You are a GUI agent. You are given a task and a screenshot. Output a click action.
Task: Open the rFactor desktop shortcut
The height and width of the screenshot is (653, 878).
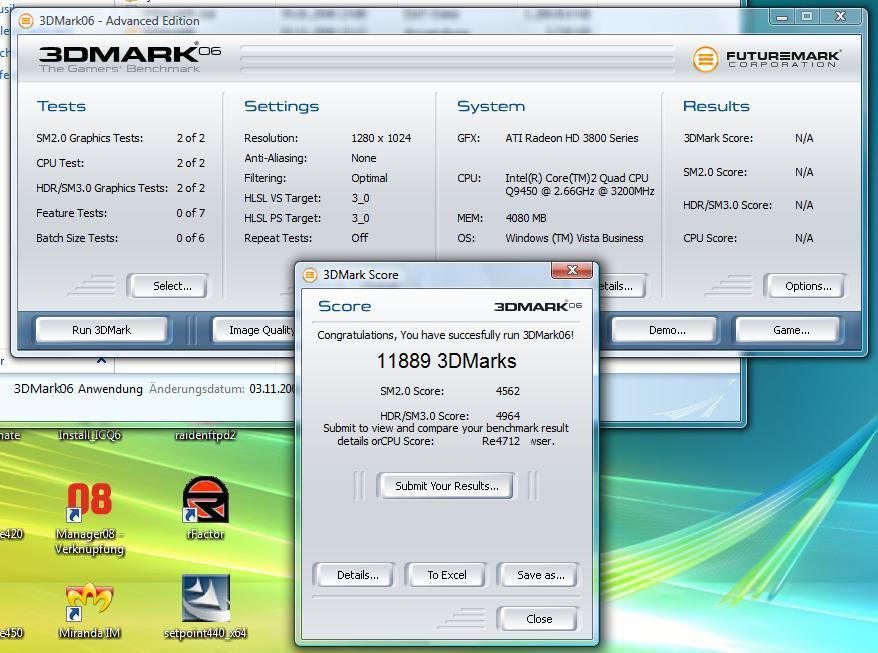pyautogui.click(x=206, y=500)
